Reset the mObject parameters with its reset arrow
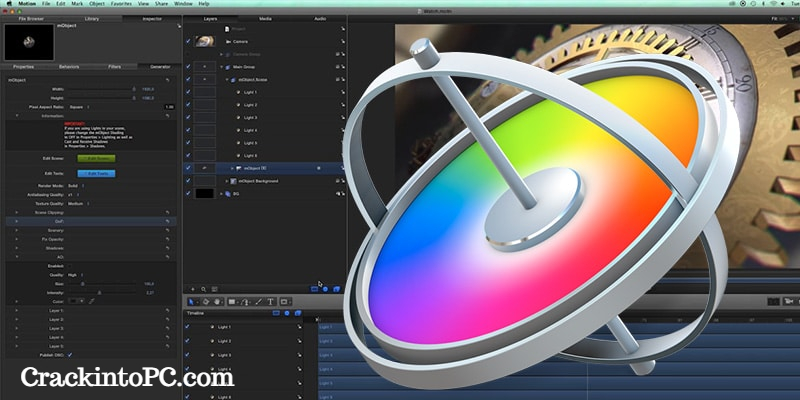Viewport: 800px width, 400px height. point(167,80)
